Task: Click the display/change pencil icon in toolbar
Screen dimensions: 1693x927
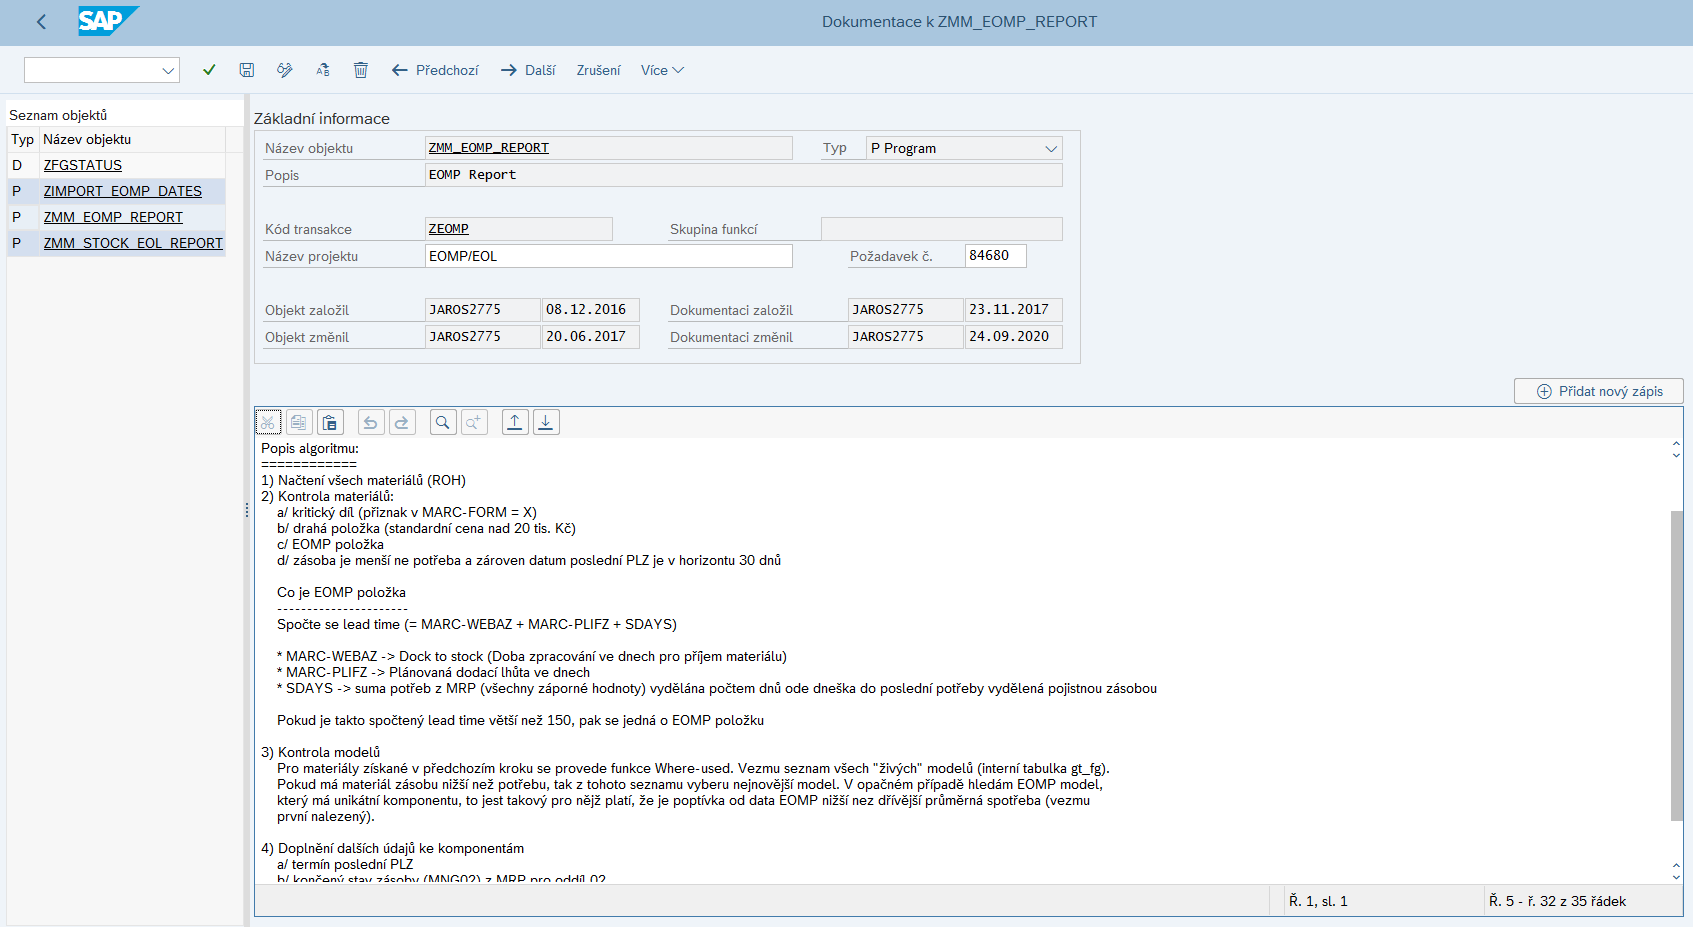Action: tap(285, 70)
